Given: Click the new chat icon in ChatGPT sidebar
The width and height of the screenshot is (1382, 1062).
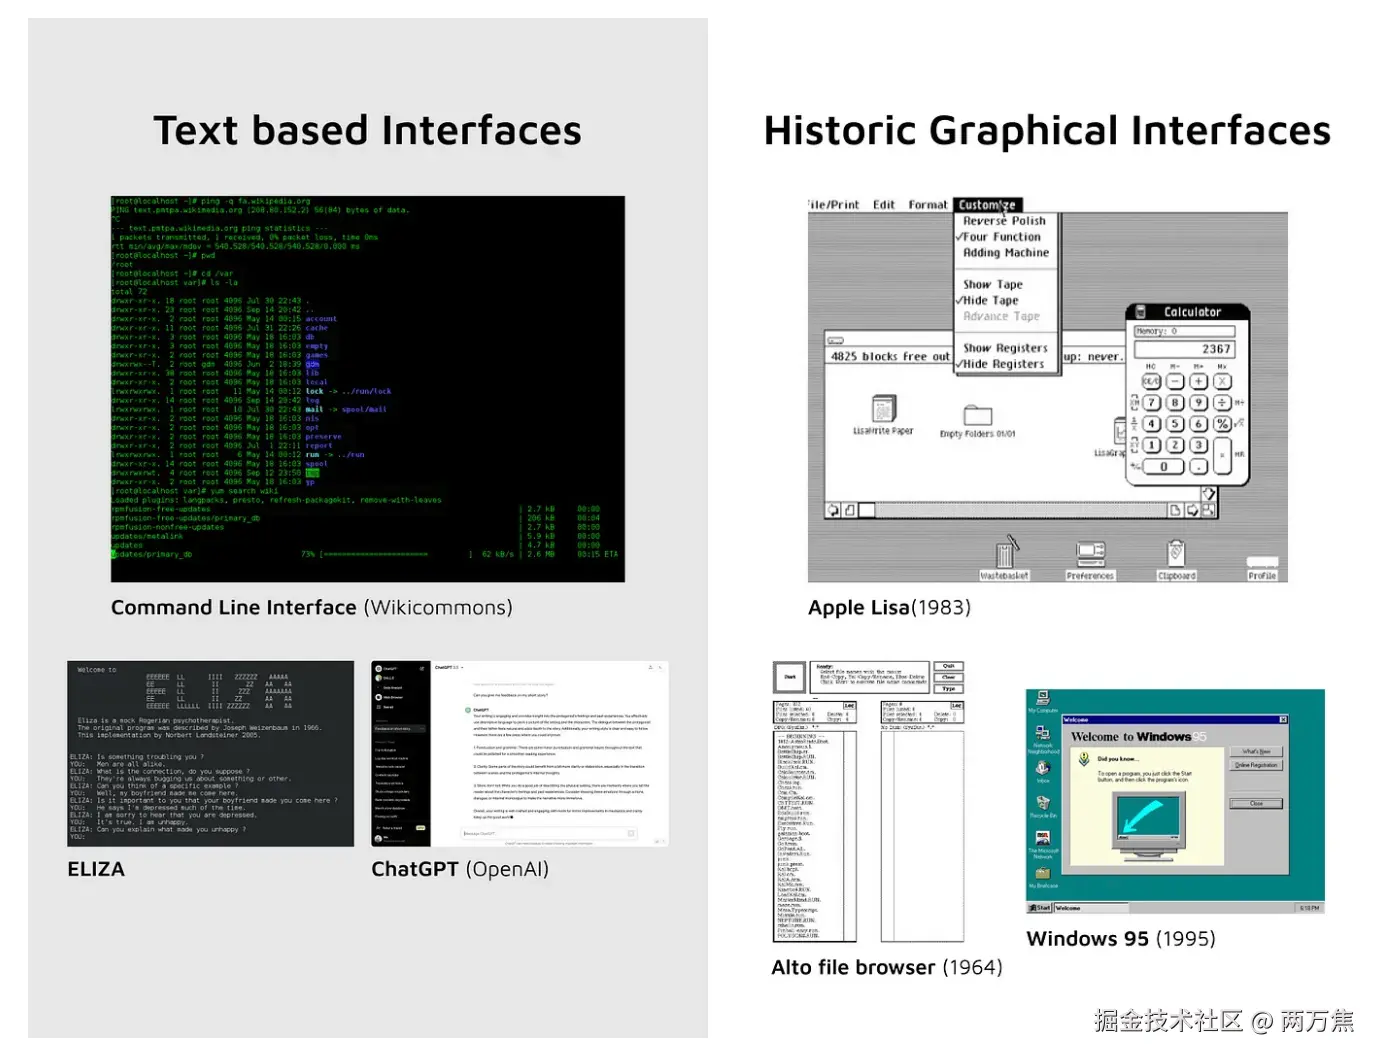Looking at the screenshot, I should (x=422, y=668).
